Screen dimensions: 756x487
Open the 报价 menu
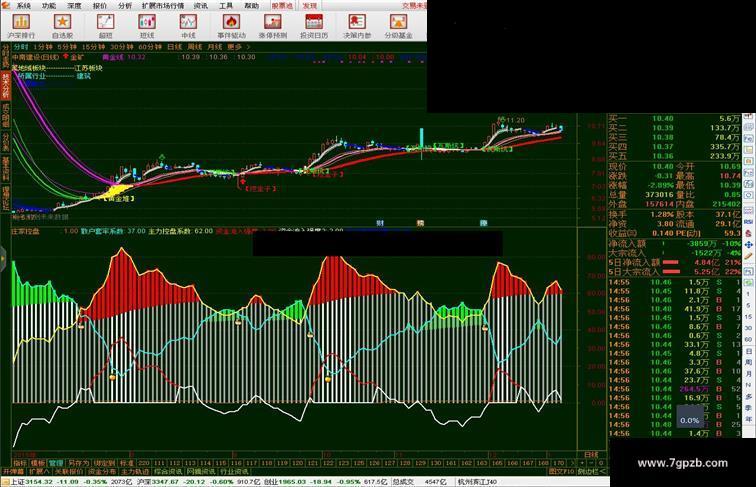click(99, 6)
